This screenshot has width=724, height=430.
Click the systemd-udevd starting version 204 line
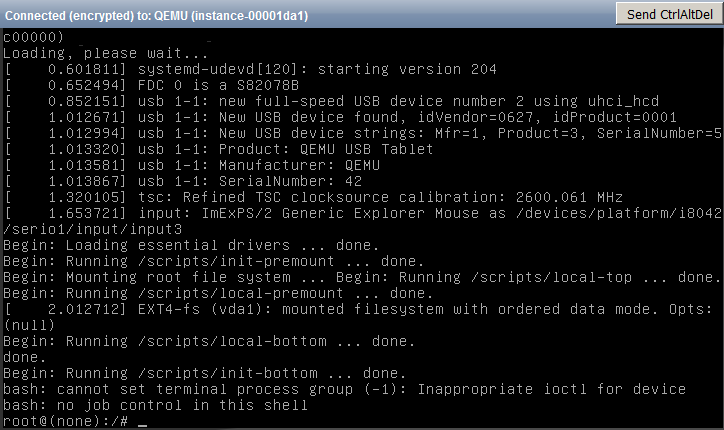coord(251,69)
